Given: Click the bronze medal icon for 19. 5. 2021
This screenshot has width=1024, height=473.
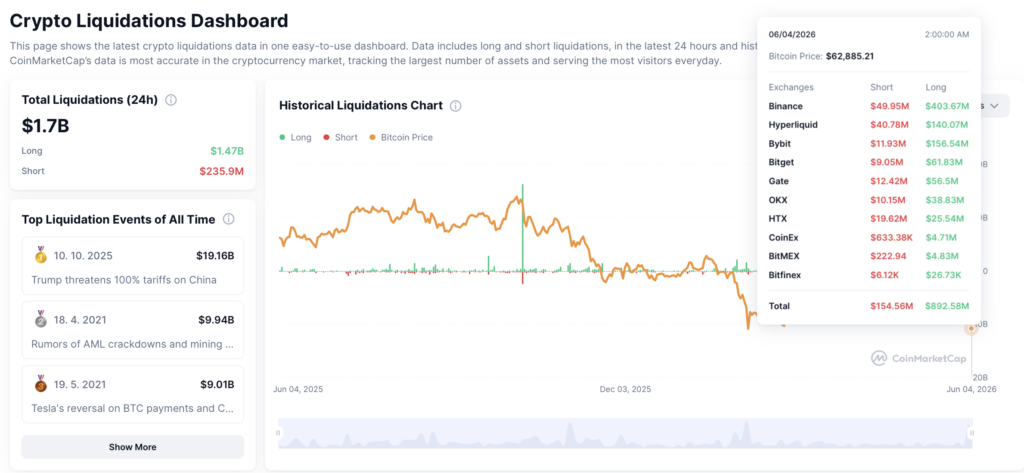Looking at the screenshot, I should 40,384.
